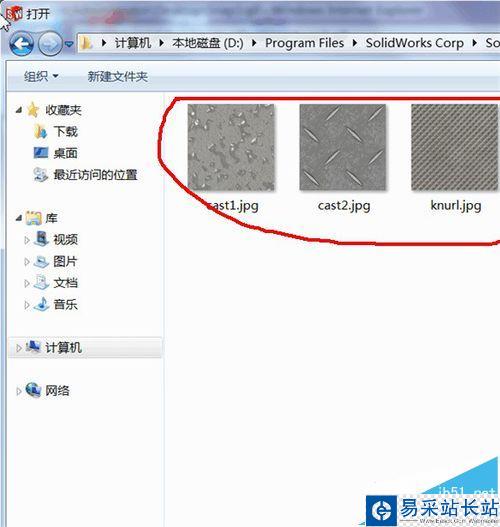Click the 最近访问的位置 icon

point(41,174)
